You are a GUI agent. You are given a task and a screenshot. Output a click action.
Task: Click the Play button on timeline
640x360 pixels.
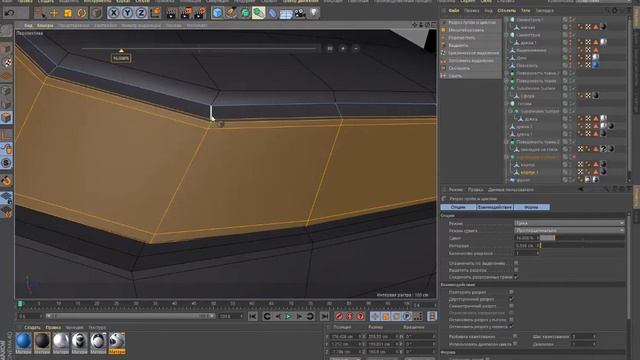(x=289, y=316)
